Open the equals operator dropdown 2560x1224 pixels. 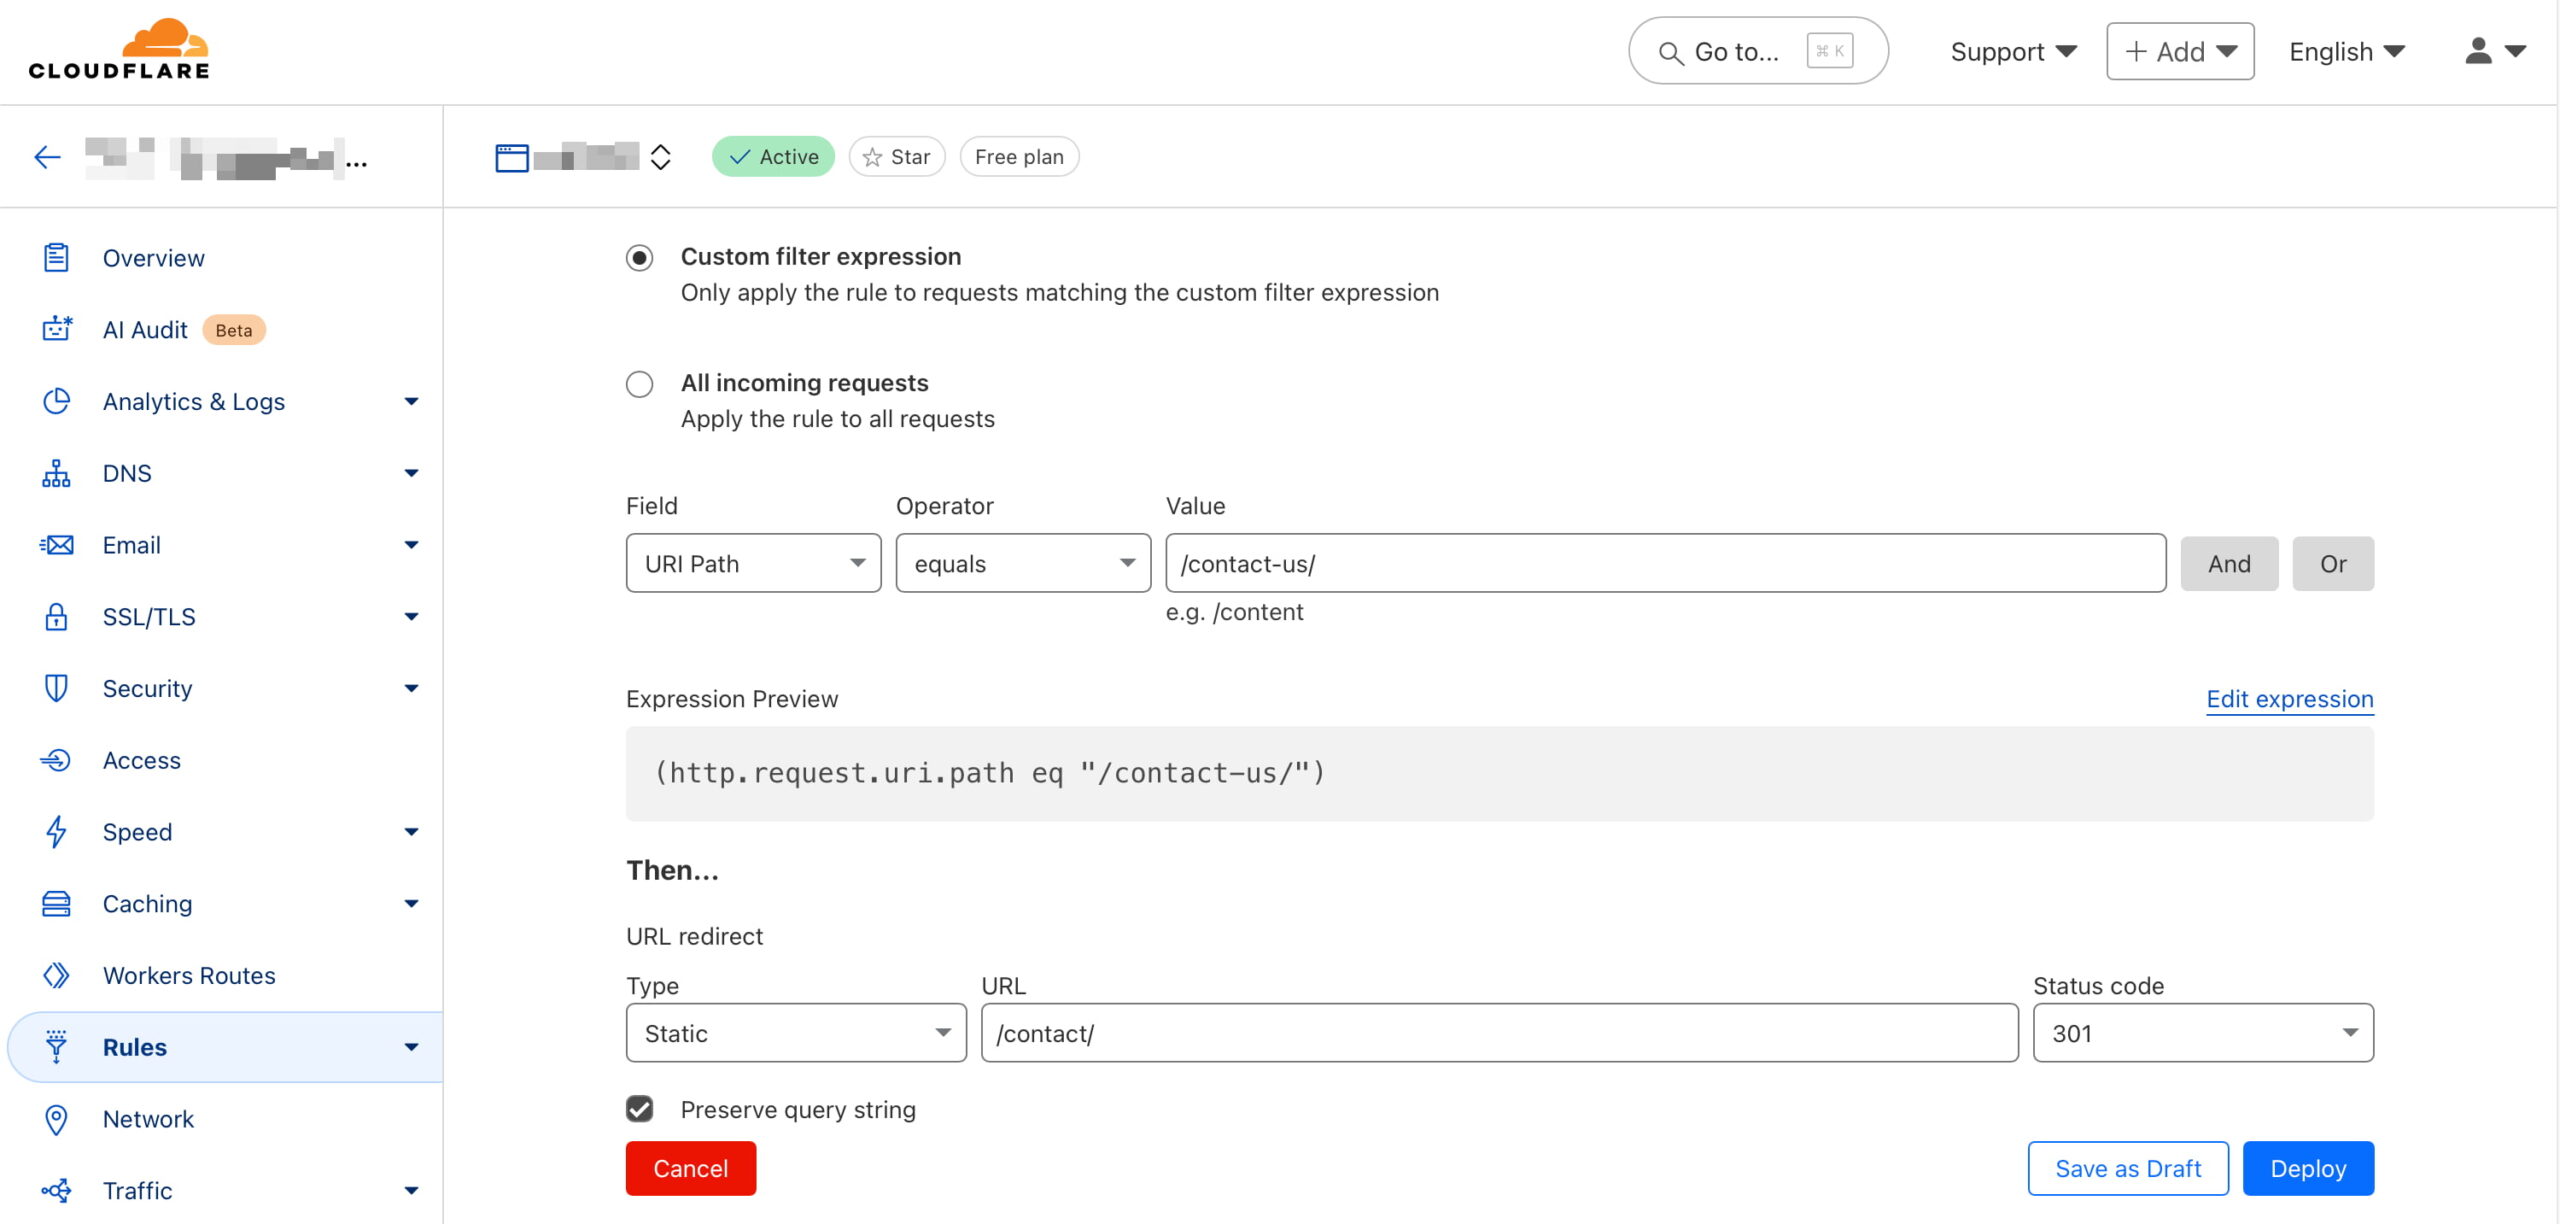coord(1022,563)
